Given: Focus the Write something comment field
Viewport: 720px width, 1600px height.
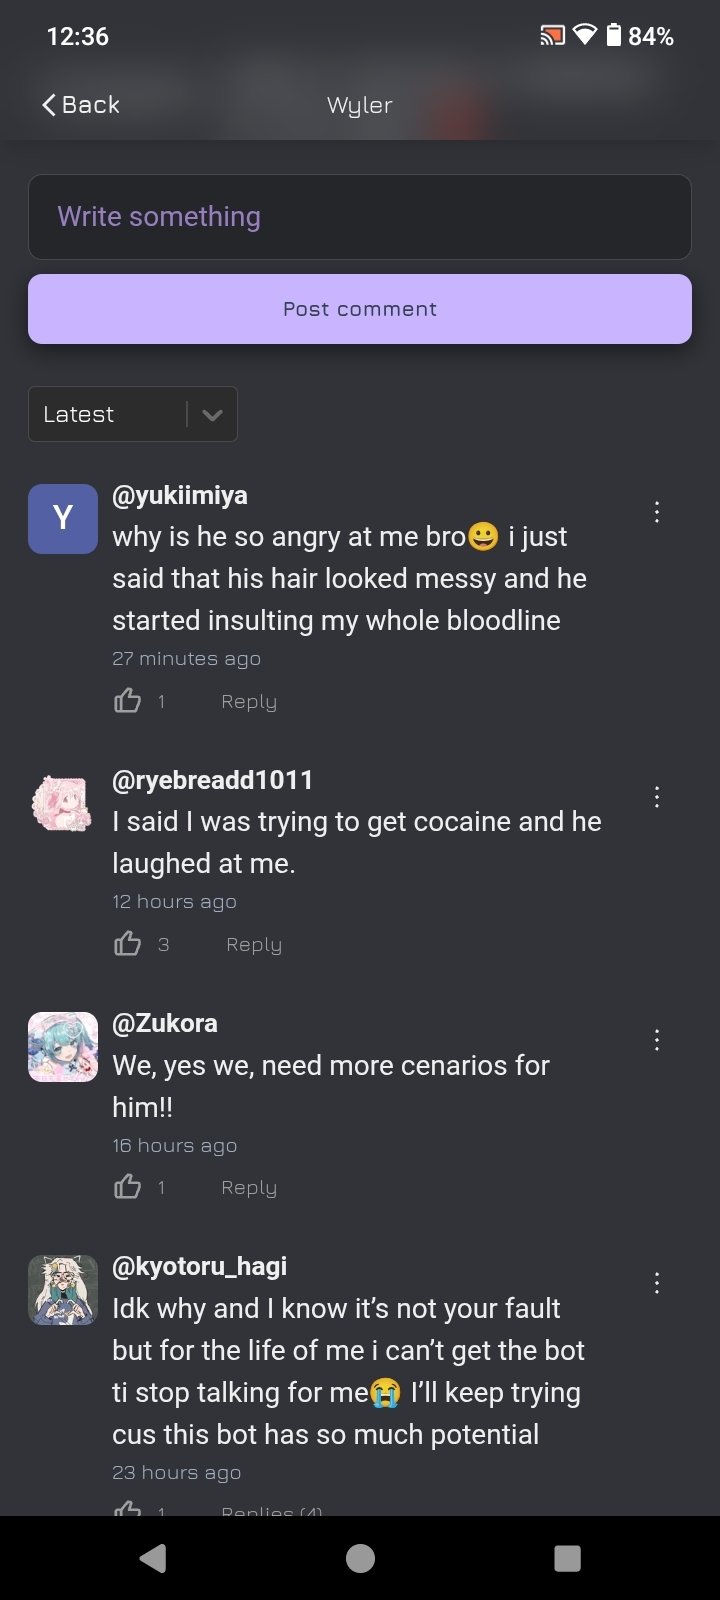Looking at the screenshot, I should 360,217.
